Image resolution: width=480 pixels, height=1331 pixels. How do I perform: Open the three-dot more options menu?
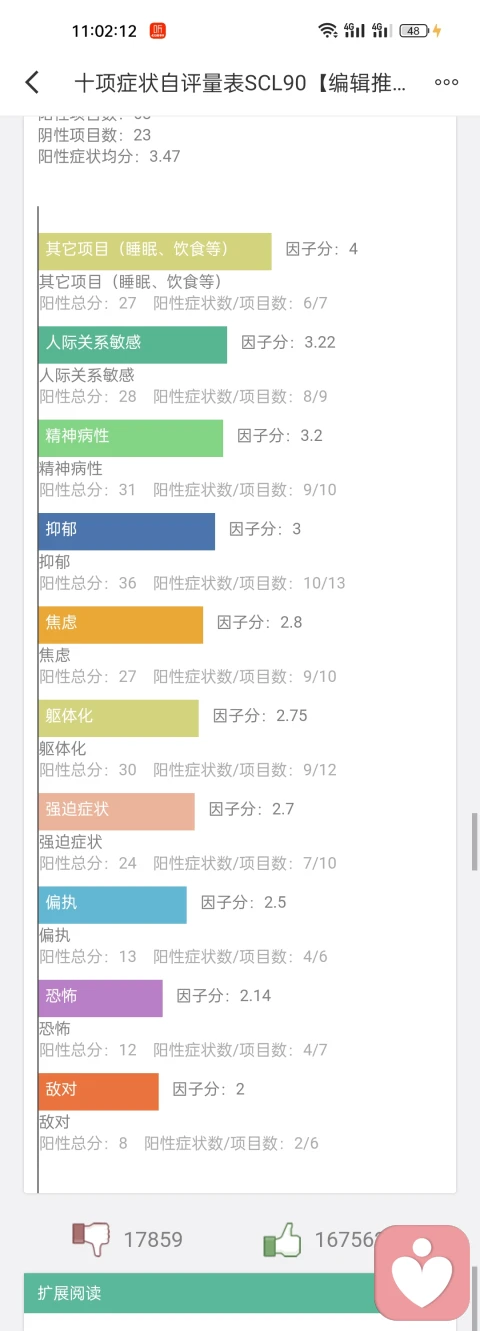point(446,82)
